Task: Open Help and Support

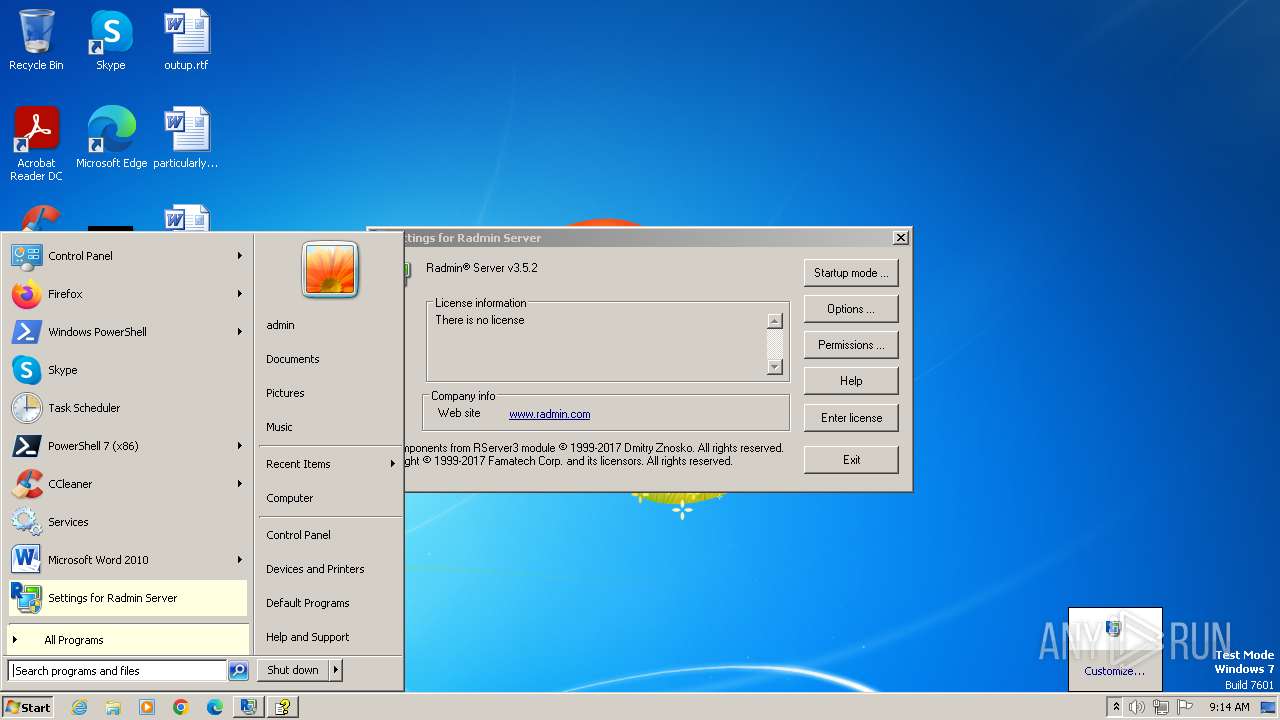Action: (x=308, y=637)
